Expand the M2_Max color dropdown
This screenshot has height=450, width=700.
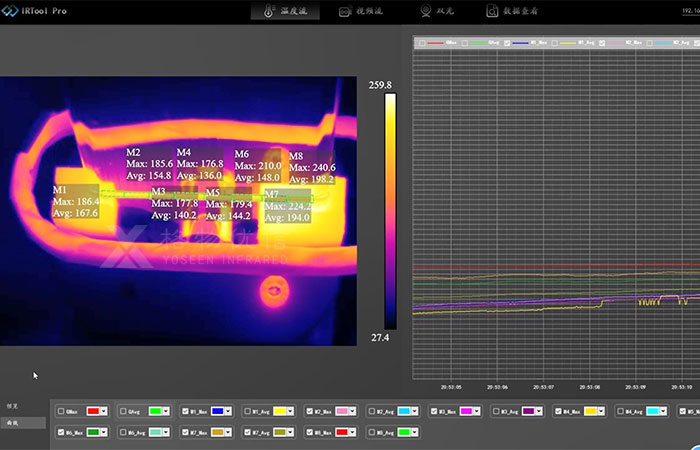coord(352,411)
